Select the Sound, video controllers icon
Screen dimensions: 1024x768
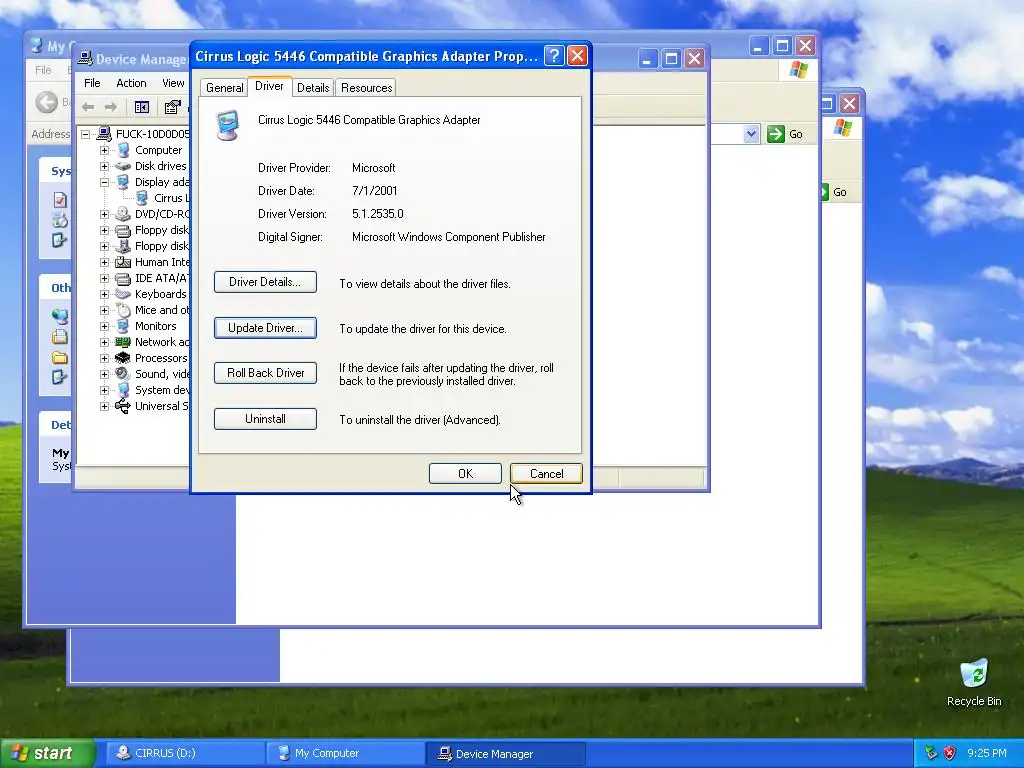tap(123, 374)
